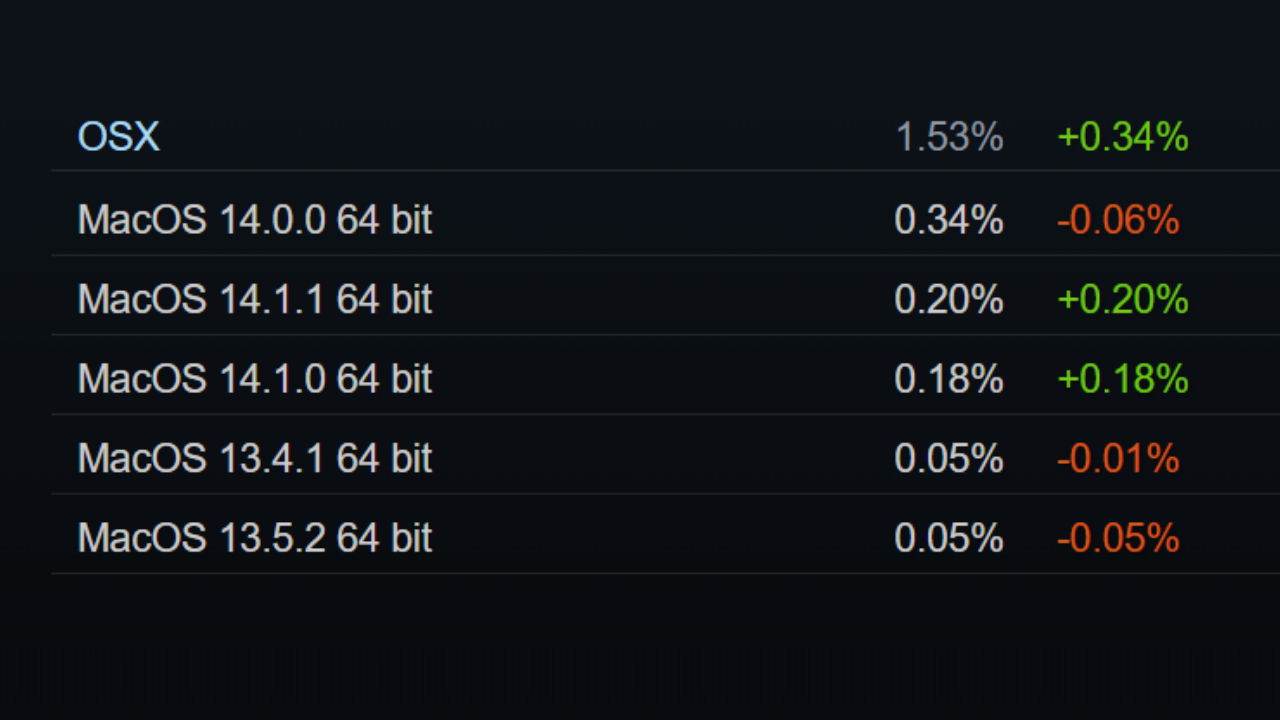Select the MacOS 14.1.1 64 bit label

click(x=255, y=299)
